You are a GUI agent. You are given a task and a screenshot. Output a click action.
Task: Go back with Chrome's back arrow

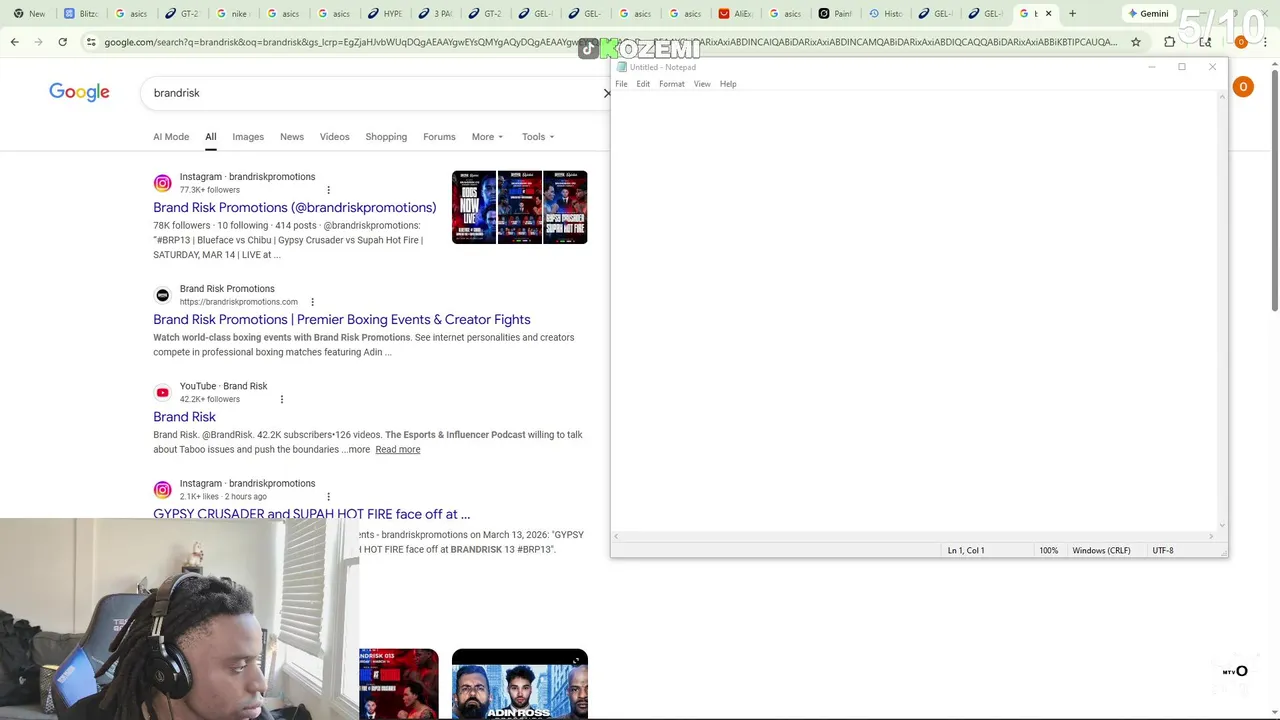tap(14, 42)
